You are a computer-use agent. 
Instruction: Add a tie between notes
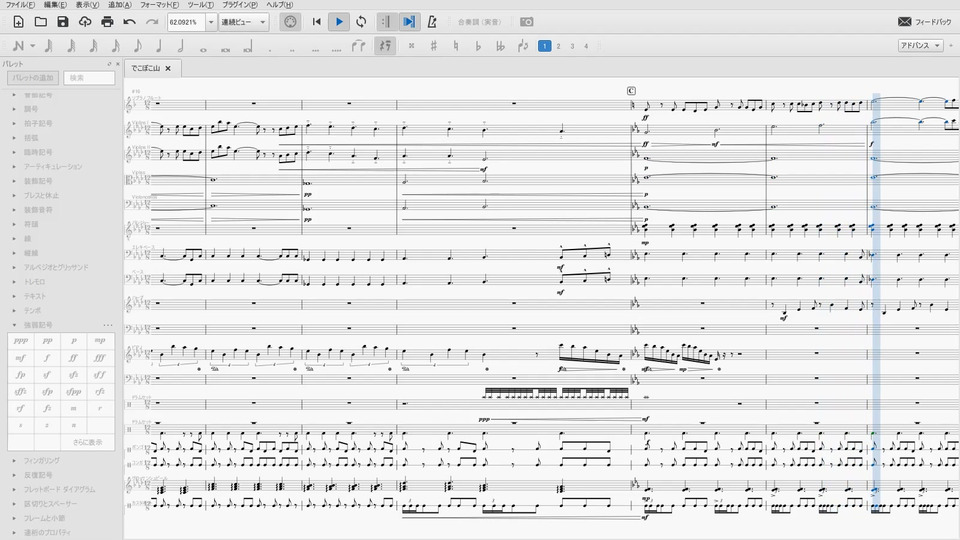click(359, 46)
